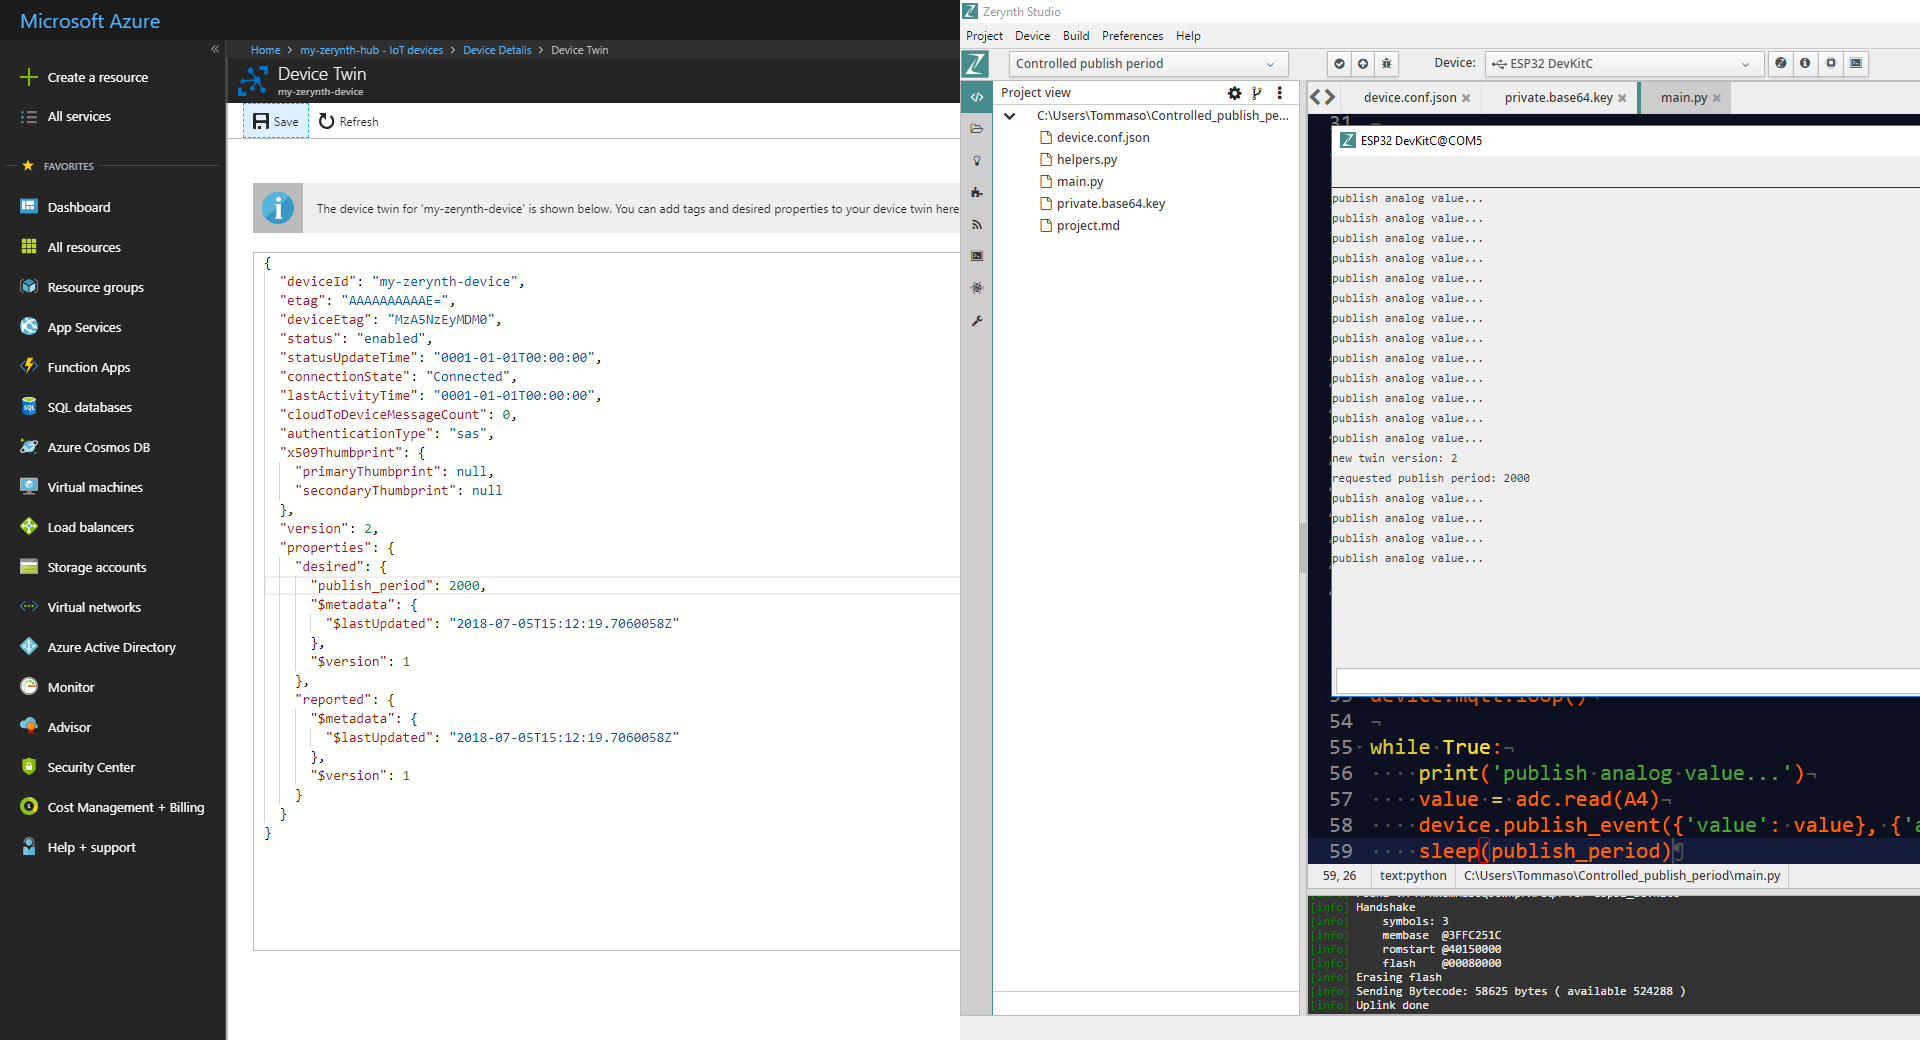Click the sidebar bug icon
Image resolution: width=1920 pixels, height=1040 pixels.
point(976,288)
